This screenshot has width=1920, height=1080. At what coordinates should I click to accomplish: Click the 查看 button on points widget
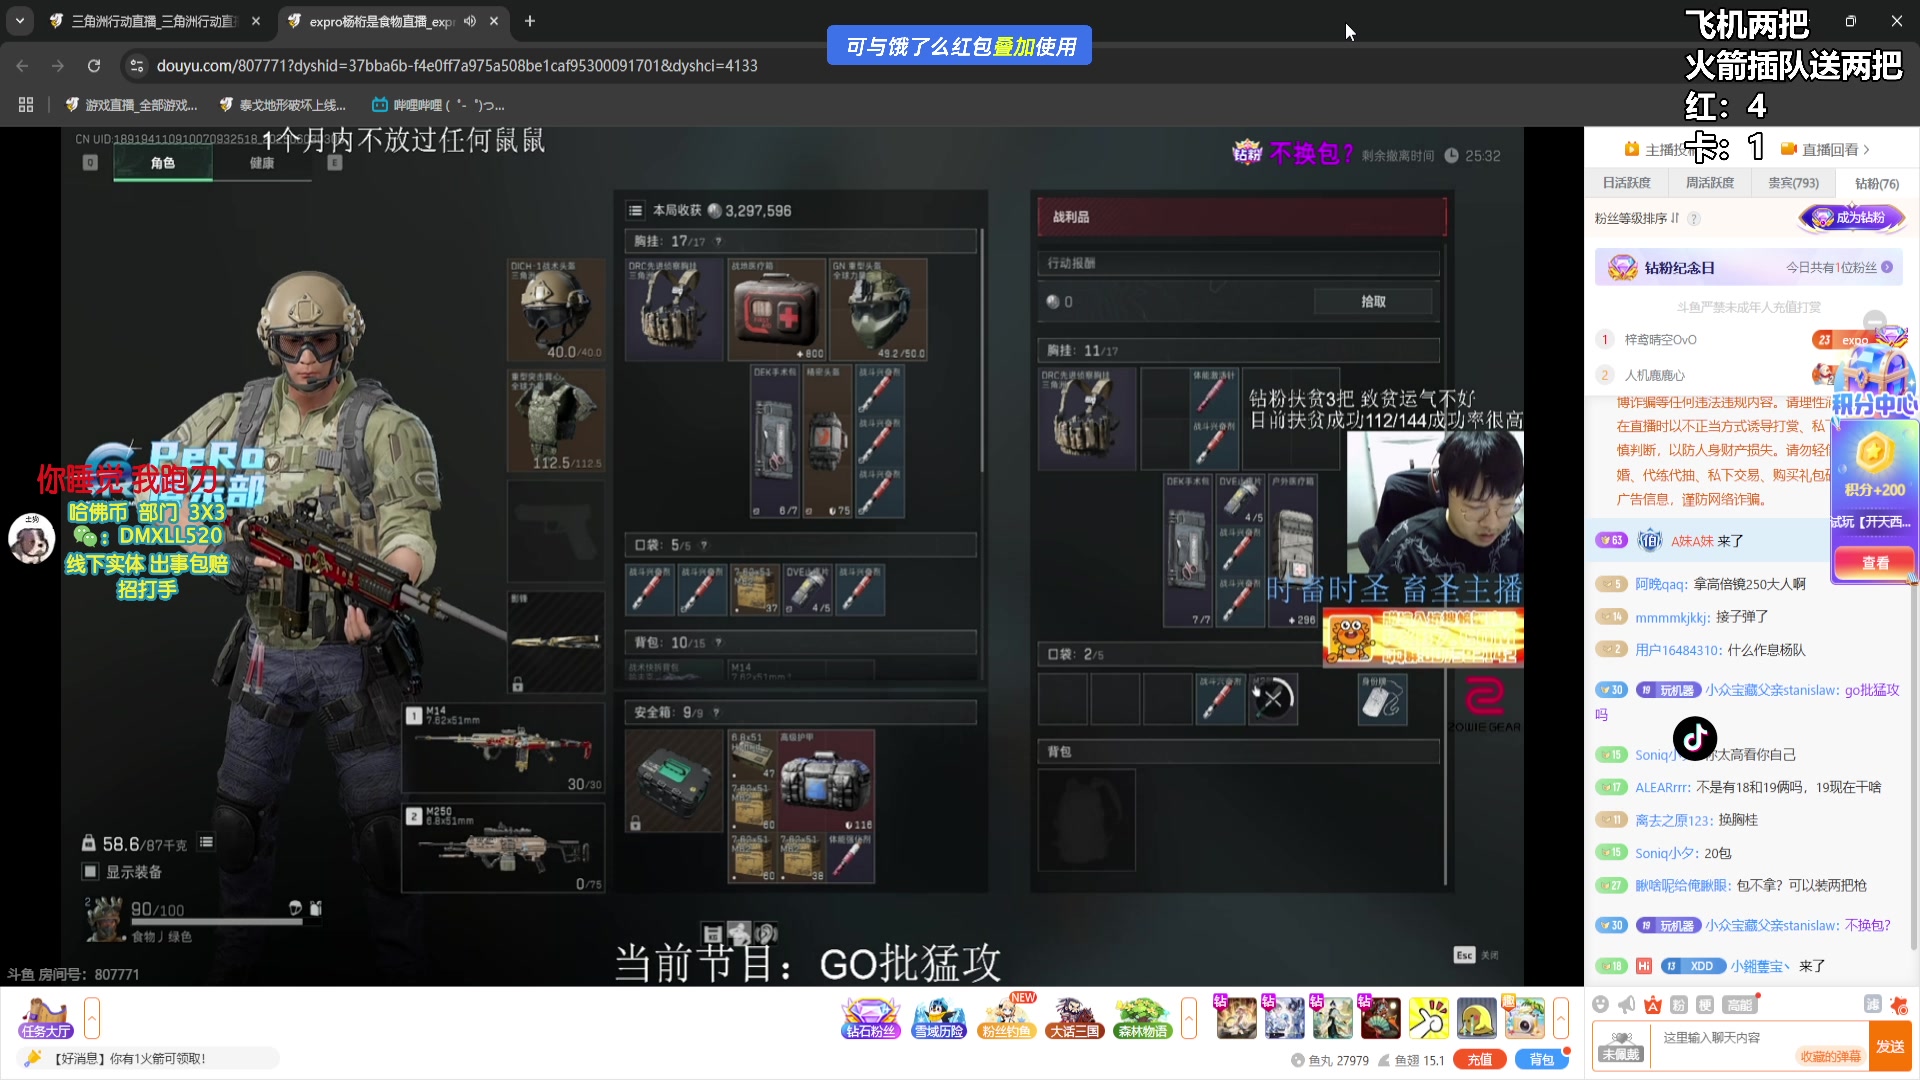[1875, 563]
